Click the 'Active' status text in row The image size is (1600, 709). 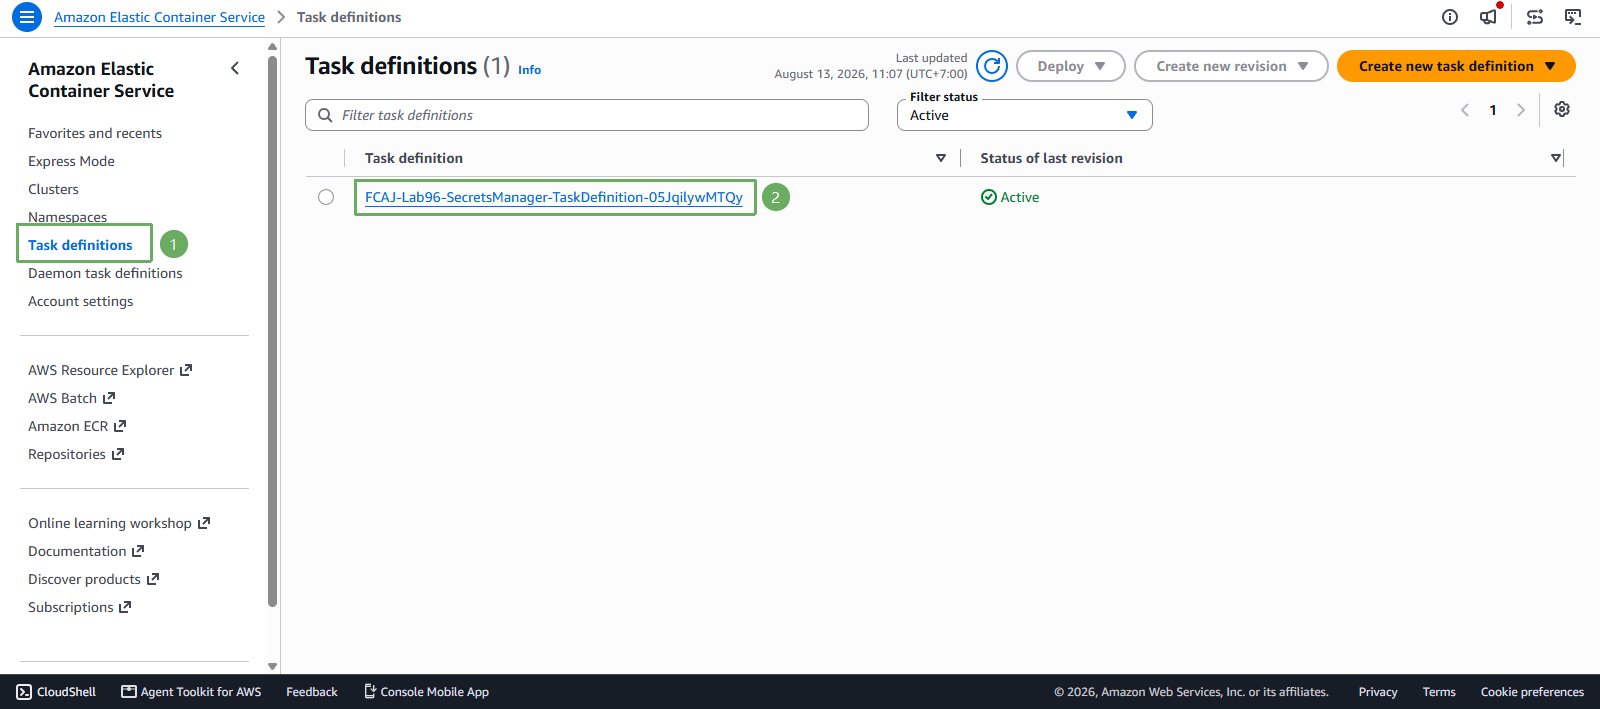click(x=1020, y=197)
